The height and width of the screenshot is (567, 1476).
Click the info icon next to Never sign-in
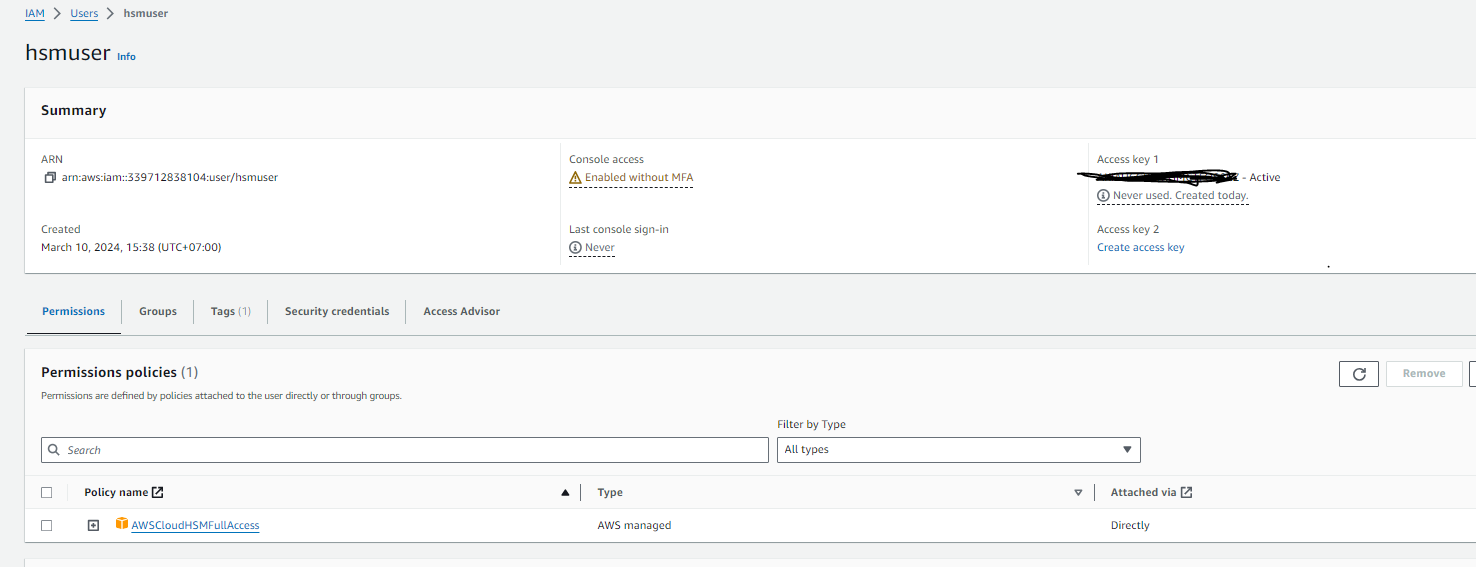575,248
